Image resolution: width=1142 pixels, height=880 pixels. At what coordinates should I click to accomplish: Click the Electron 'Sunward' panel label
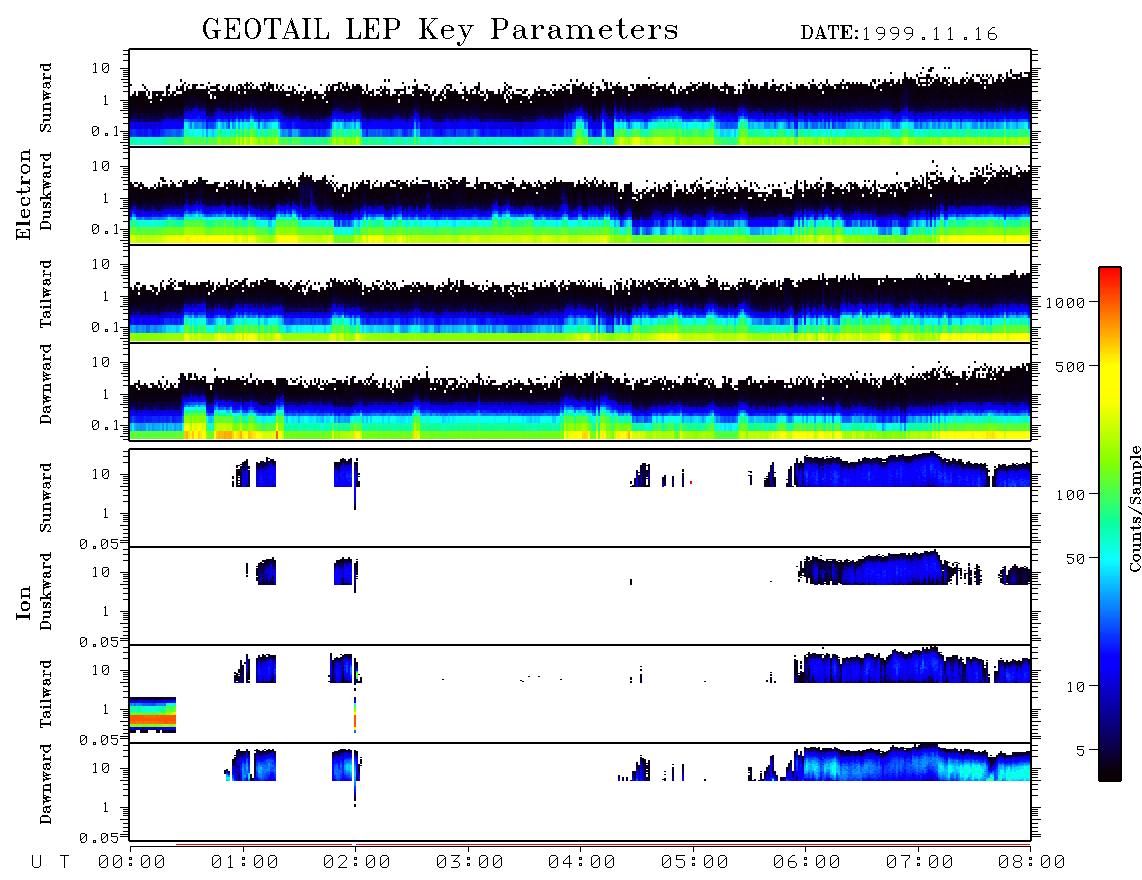(45, 98)
